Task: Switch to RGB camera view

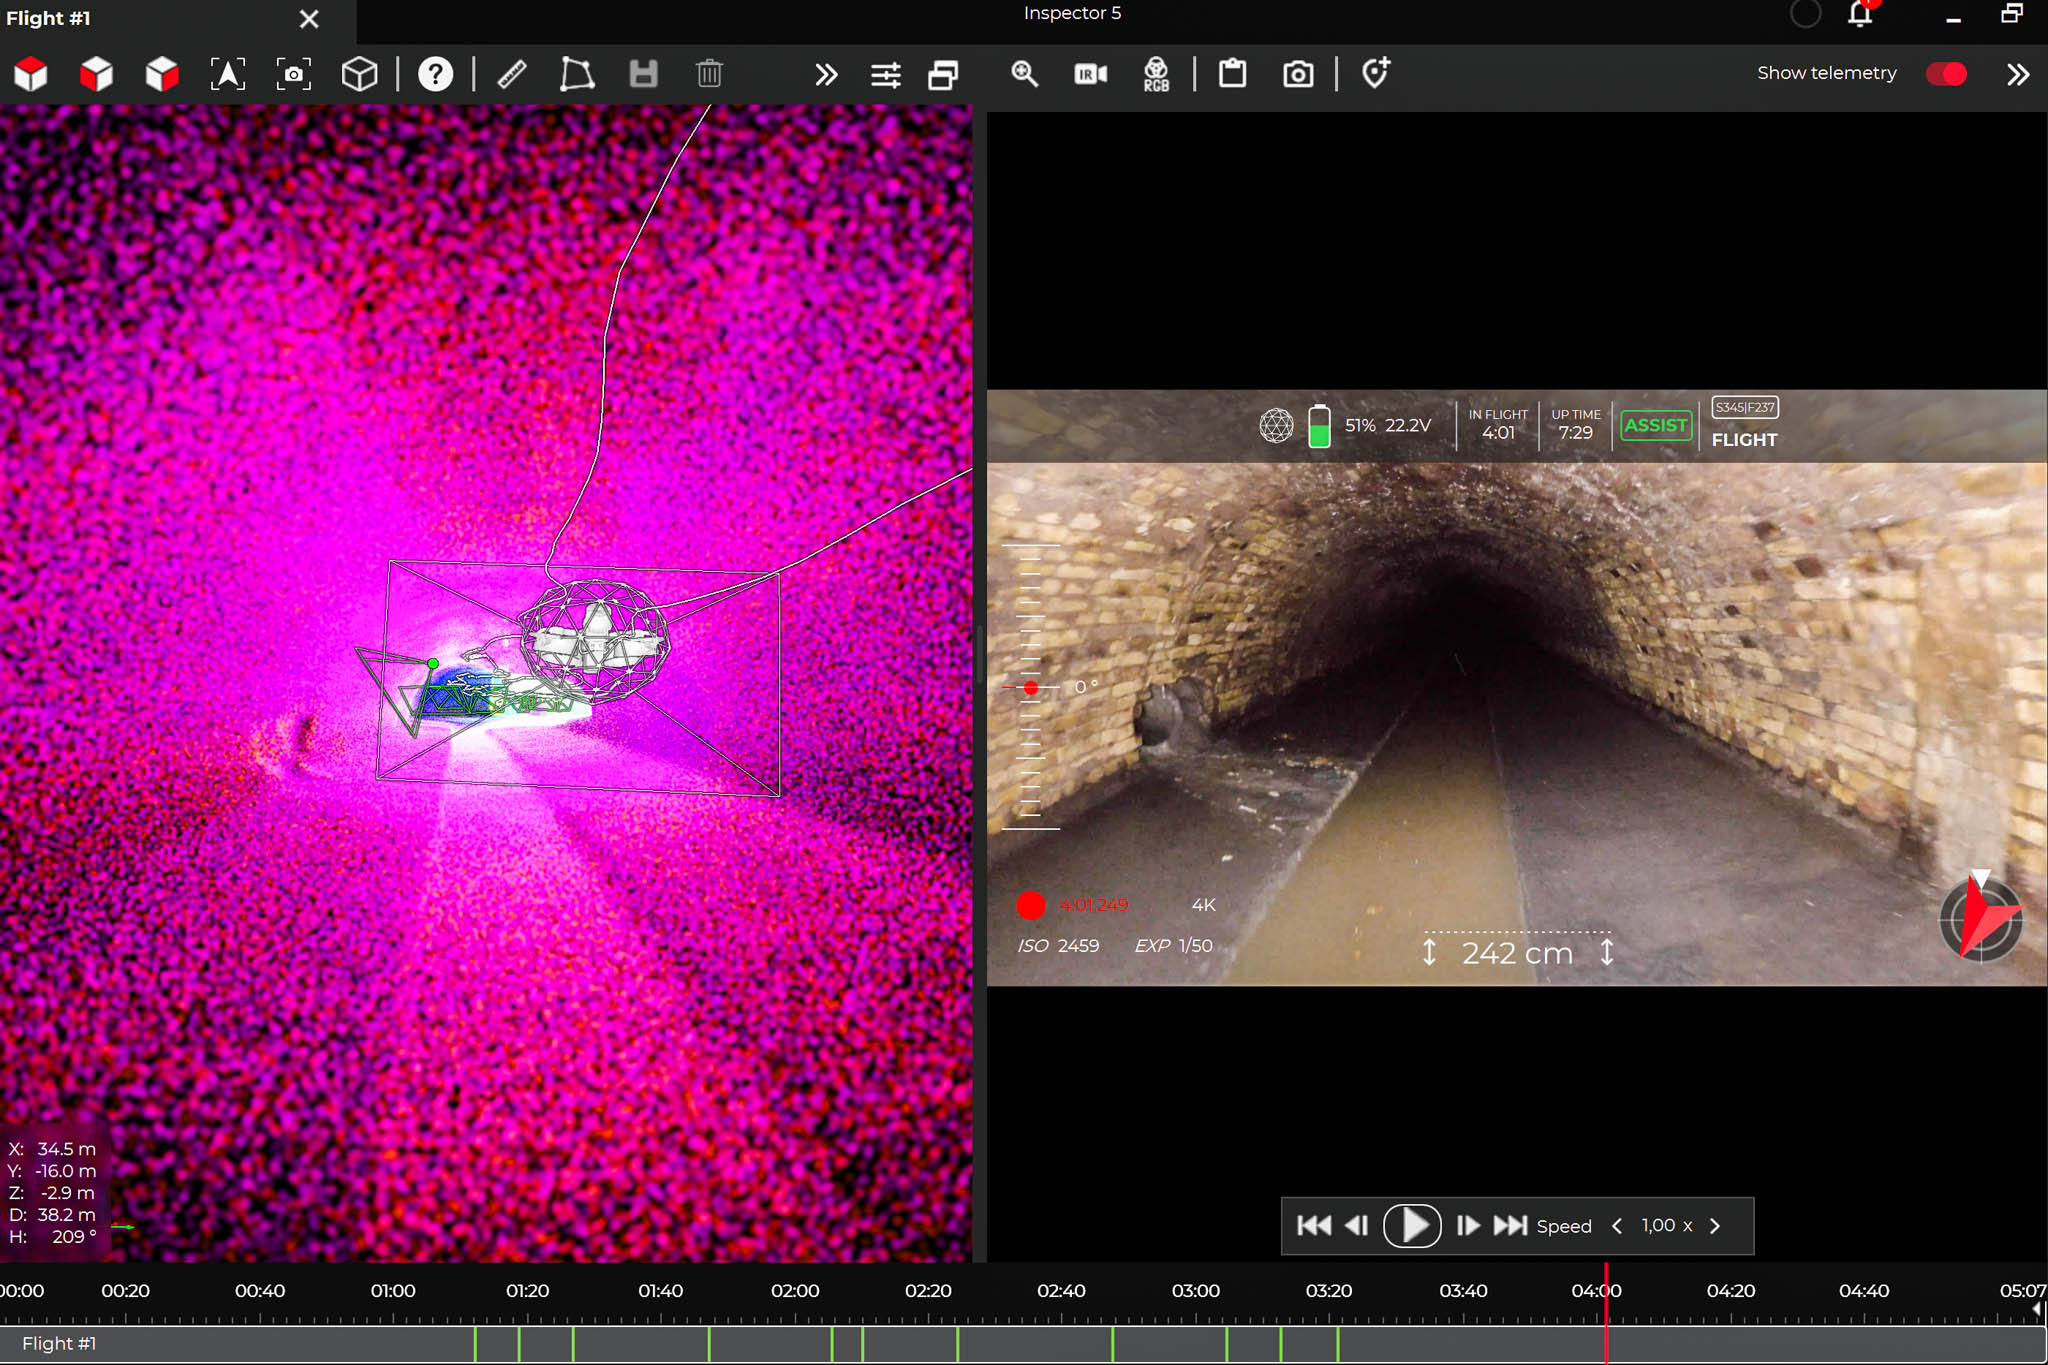Action: pyautogui.click(x=1156, y=74)
